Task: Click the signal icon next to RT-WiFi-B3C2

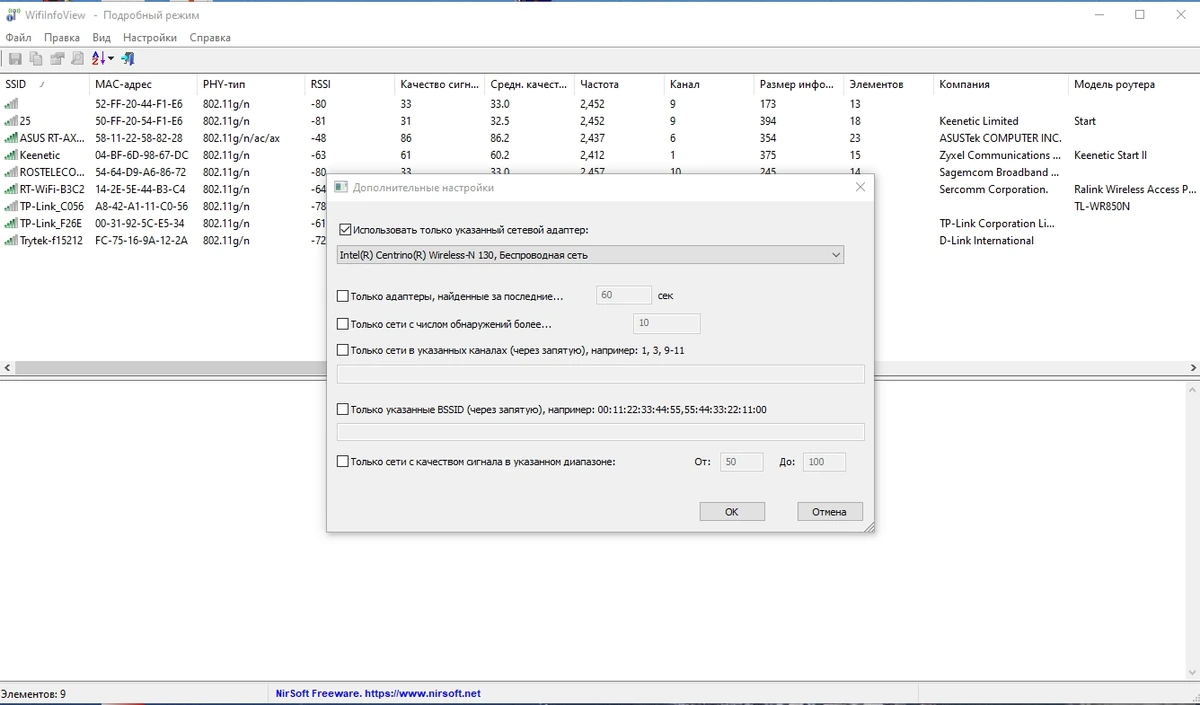Action: (11, 189)
